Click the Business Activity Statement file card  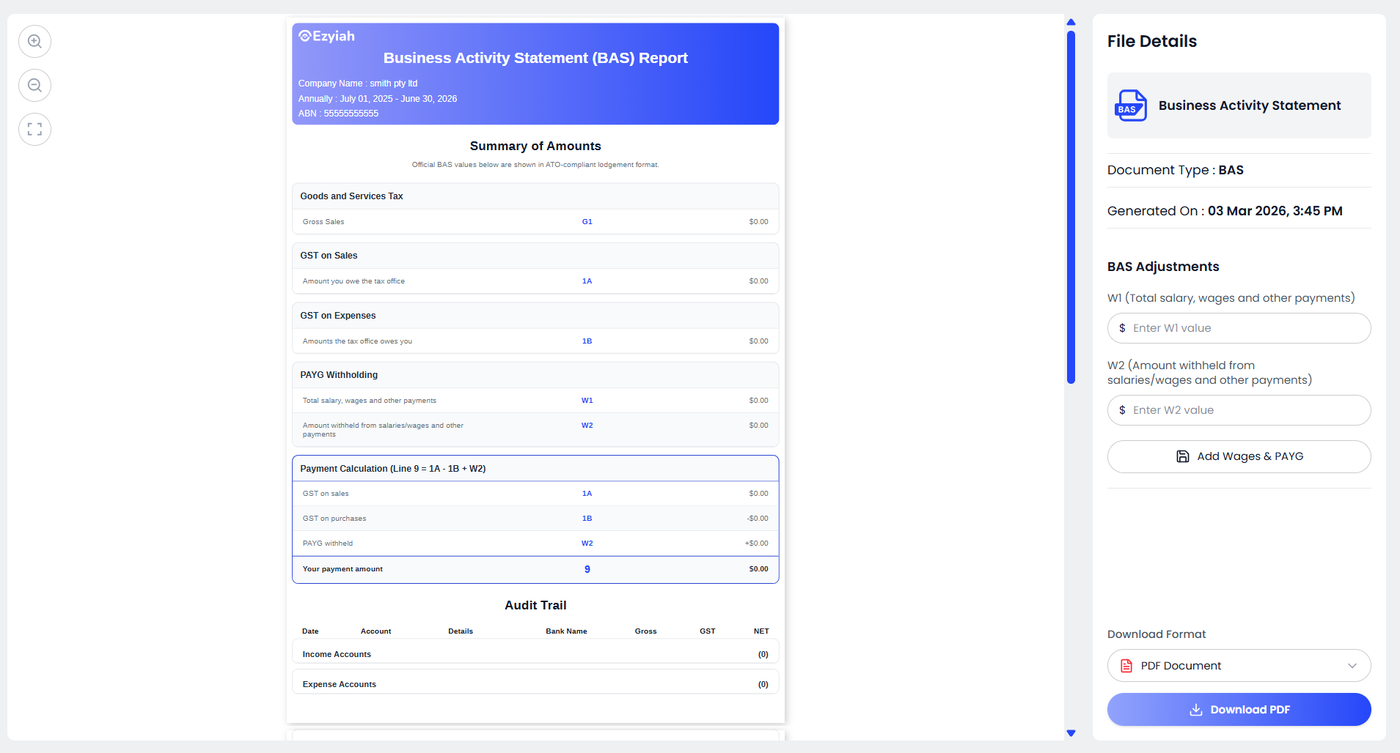pos(1239,105)
